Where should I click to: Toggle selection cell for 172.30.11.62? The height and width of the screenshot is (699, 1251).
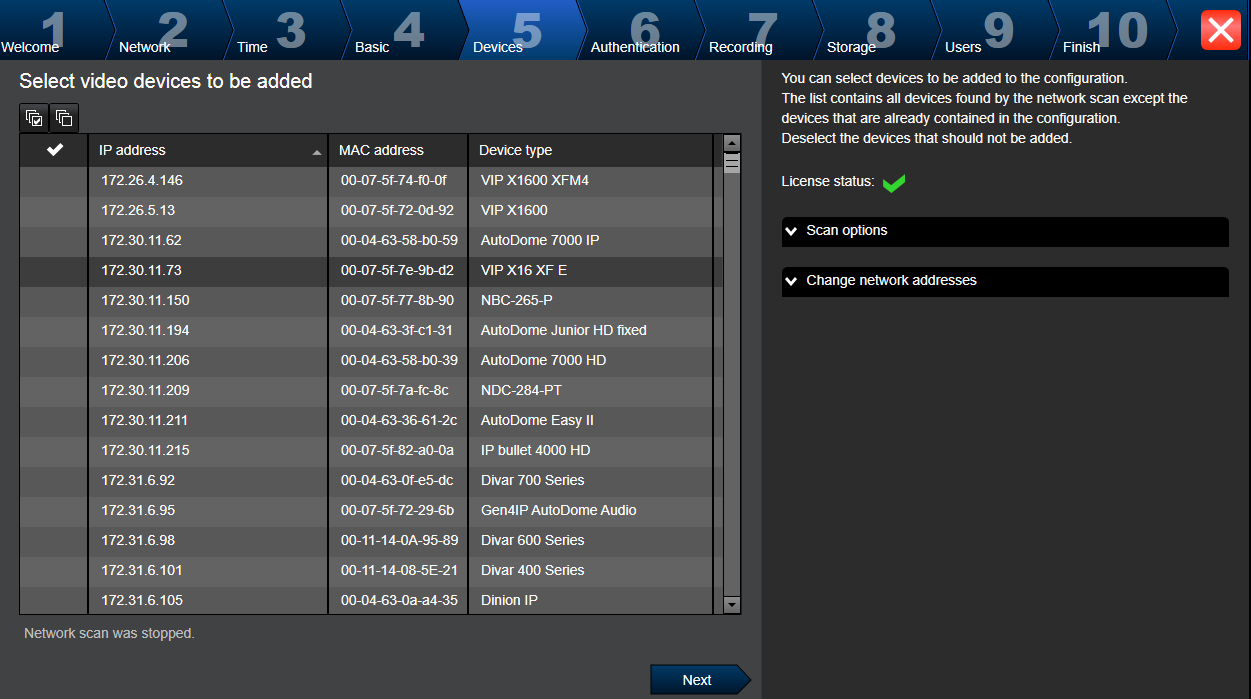point(54,241)
